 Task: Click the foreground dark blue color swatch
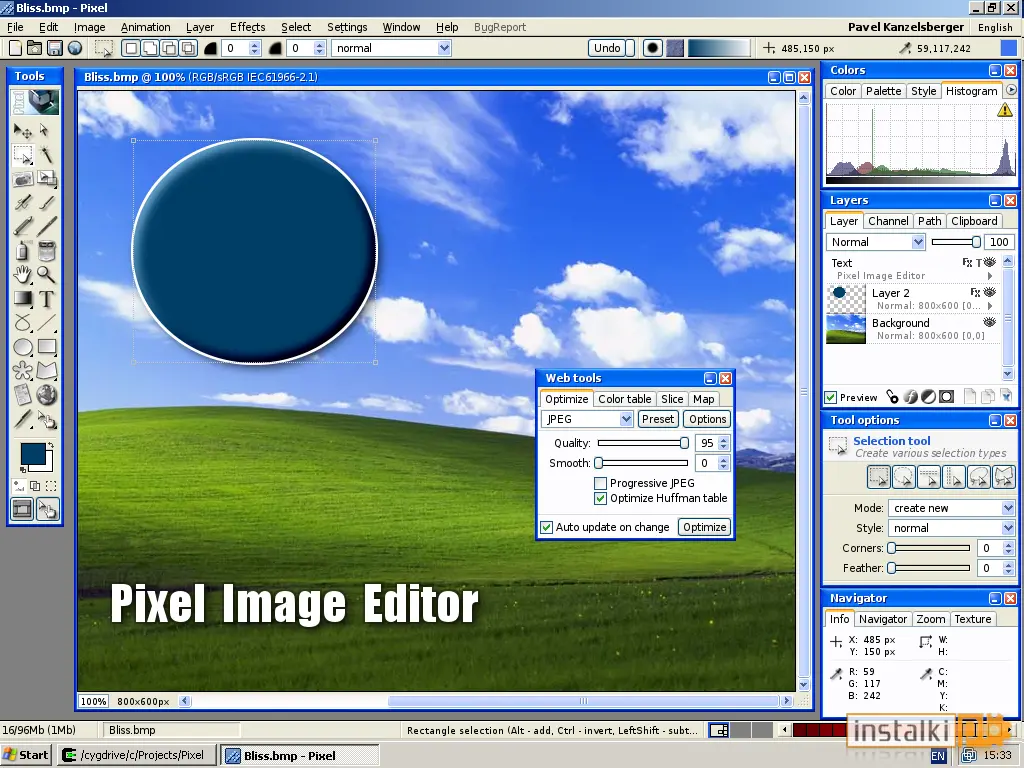(x=33, y=453)
